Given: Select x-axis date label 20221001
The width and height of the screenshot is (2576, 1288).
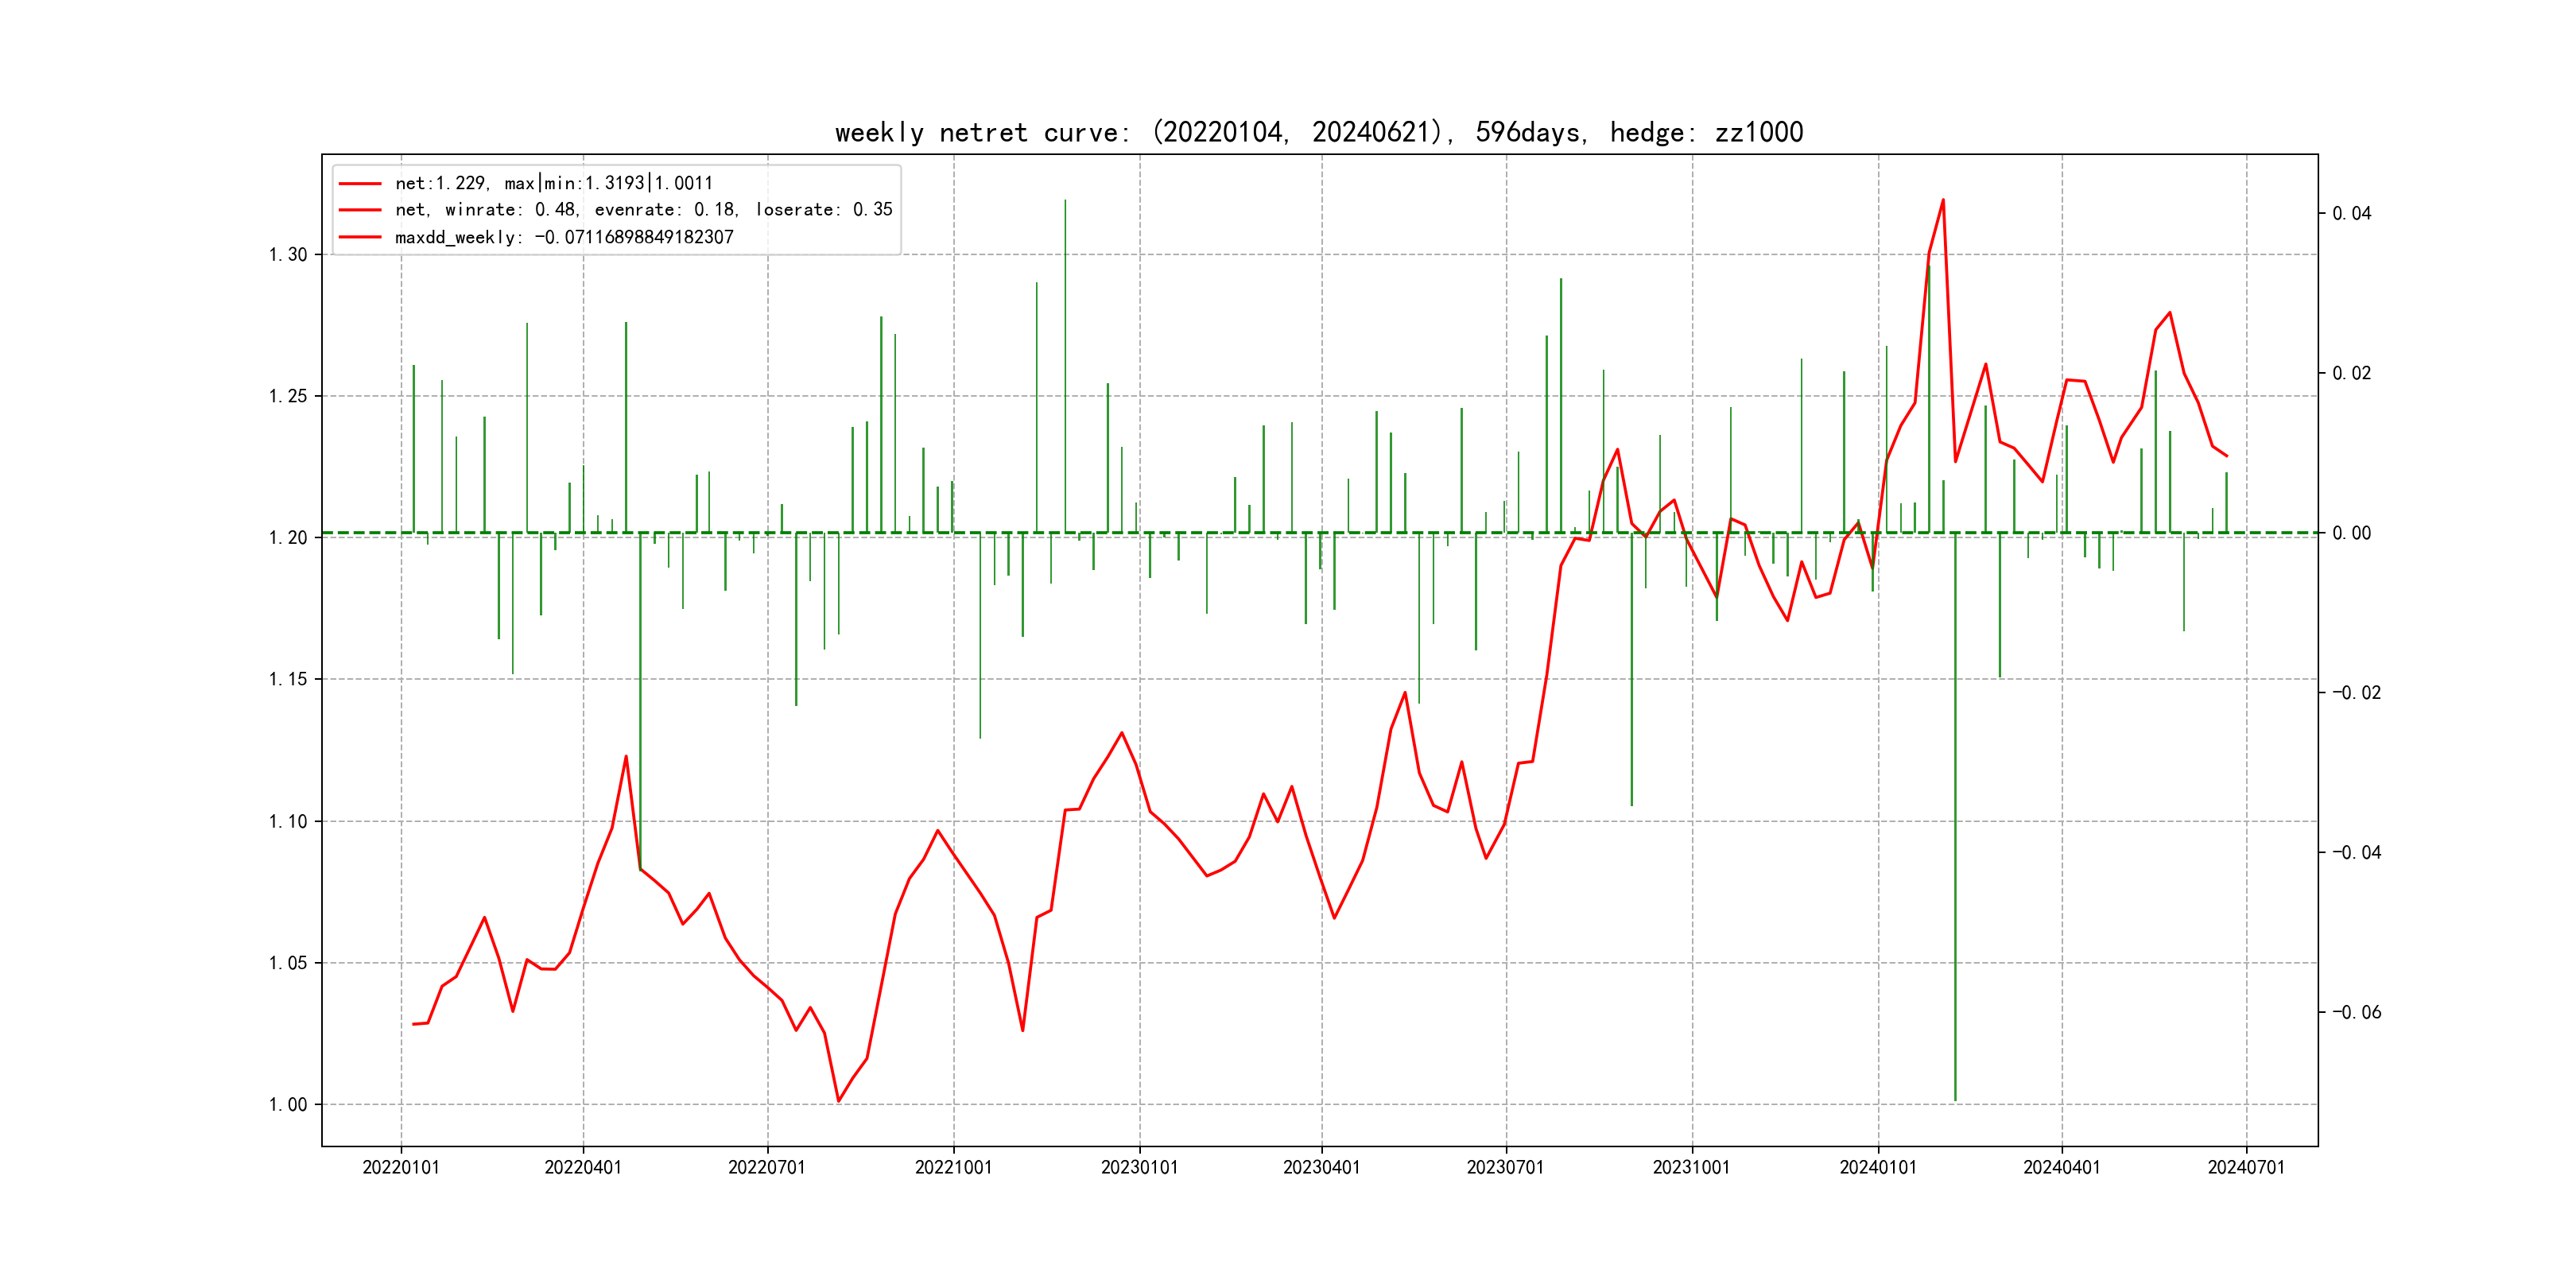Looking at the screenshot, I should tap(953, 1168).
